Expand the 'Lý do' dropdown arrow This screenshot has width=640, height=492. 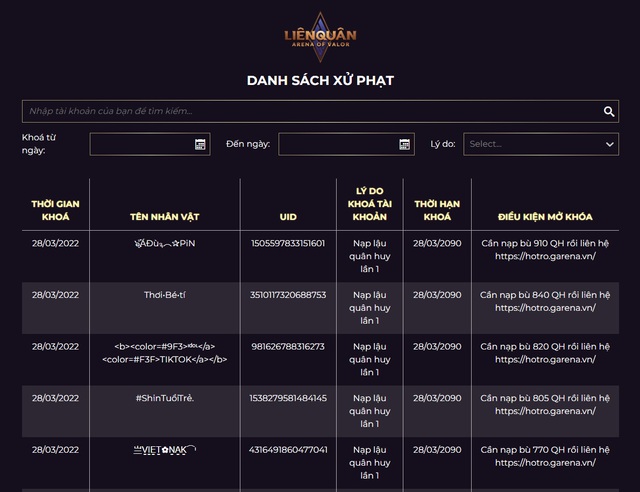(609, 144)
